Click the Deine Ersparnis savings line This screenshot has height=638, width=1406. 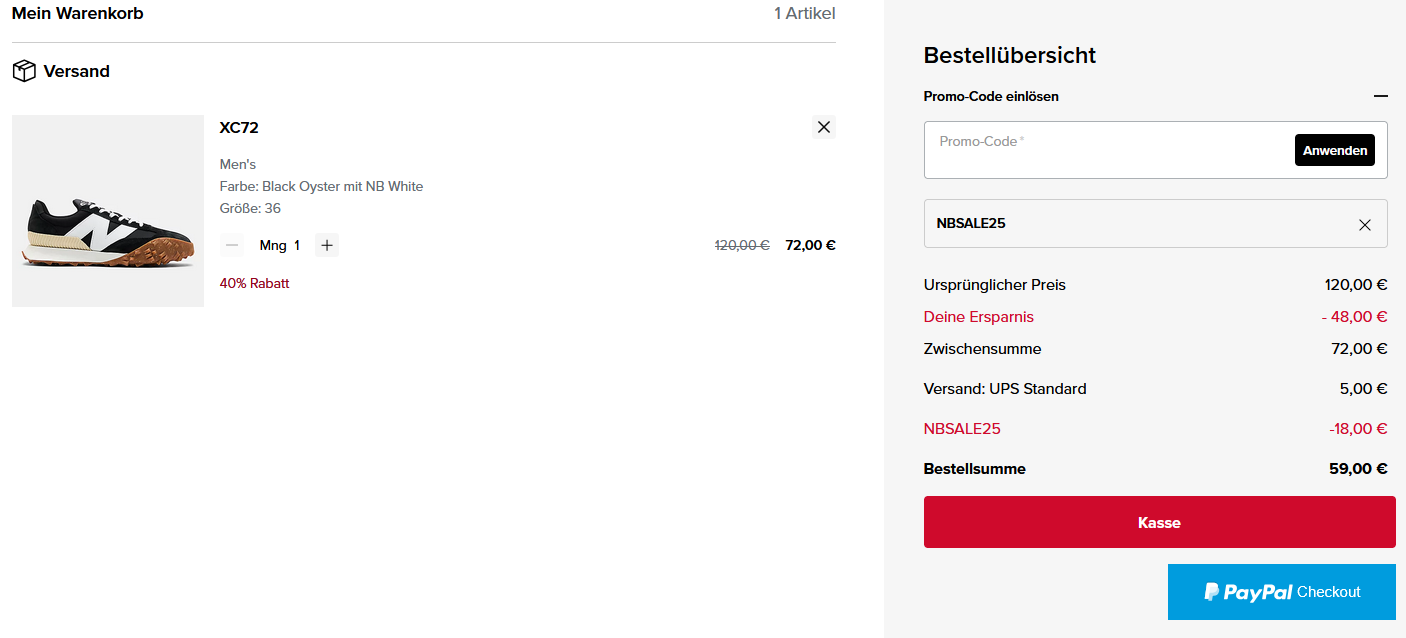click(979, 317)
